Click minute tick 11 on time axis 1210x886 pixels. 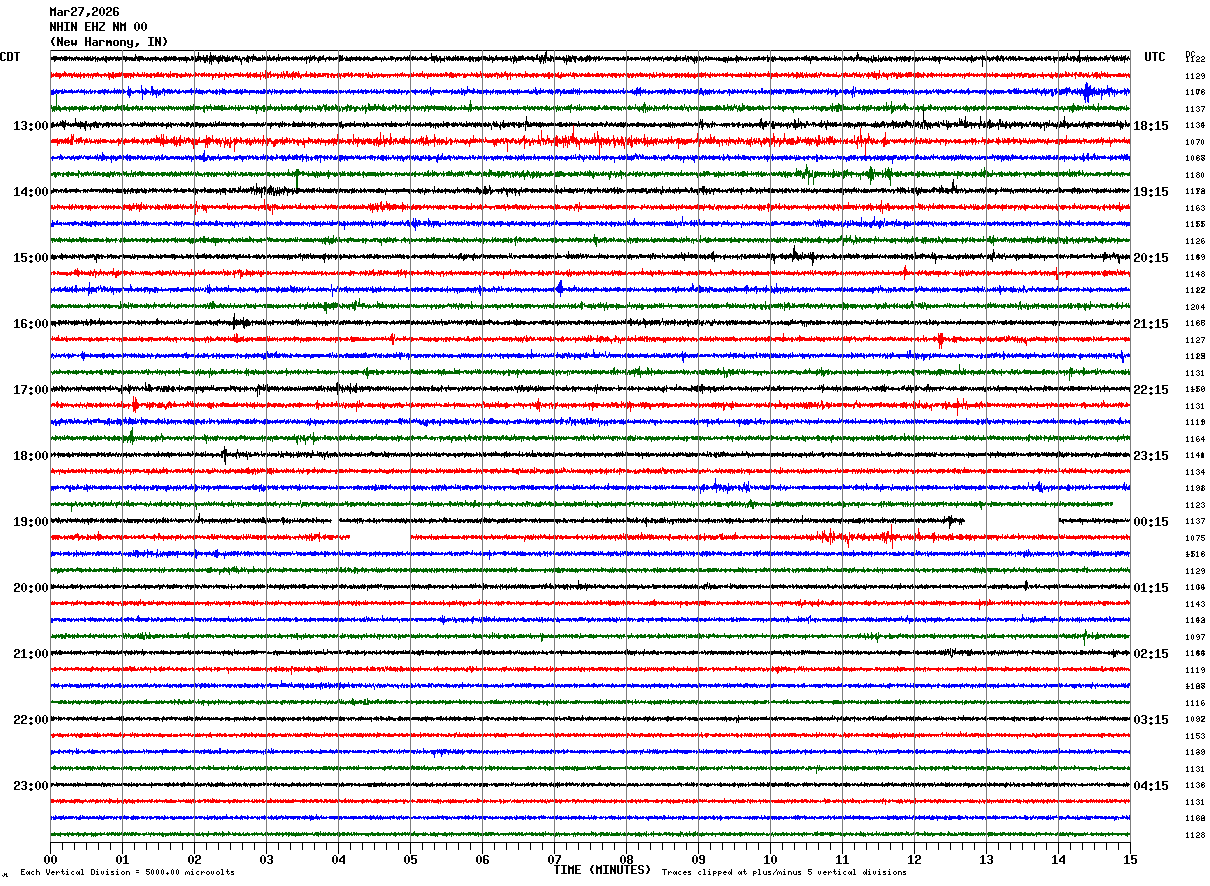pyautogui.click(x=842, y=859)
